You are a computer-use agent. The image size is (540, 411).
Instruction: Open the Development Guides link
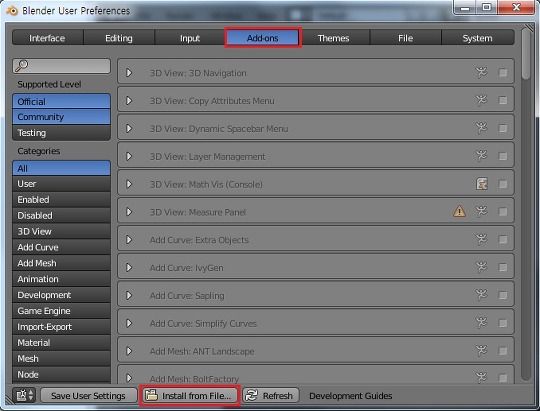351,396
